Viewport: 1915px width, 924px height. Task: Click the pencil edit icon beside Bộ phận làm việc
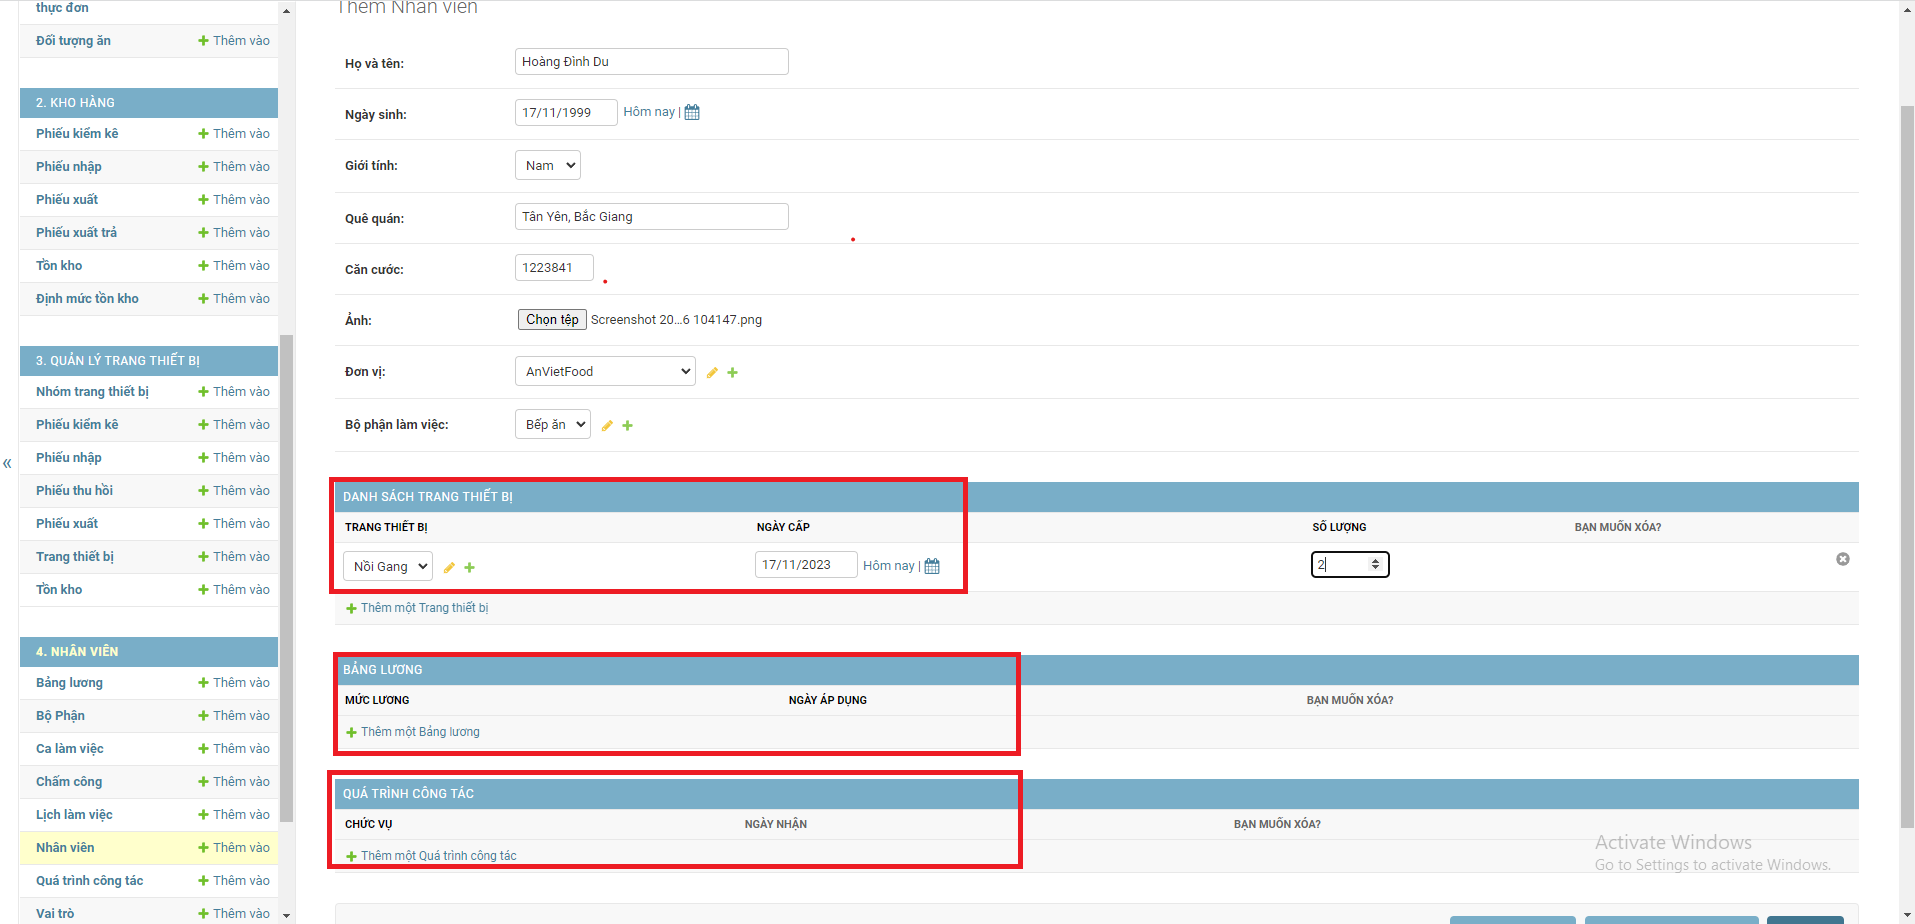[x=607, y=426]
